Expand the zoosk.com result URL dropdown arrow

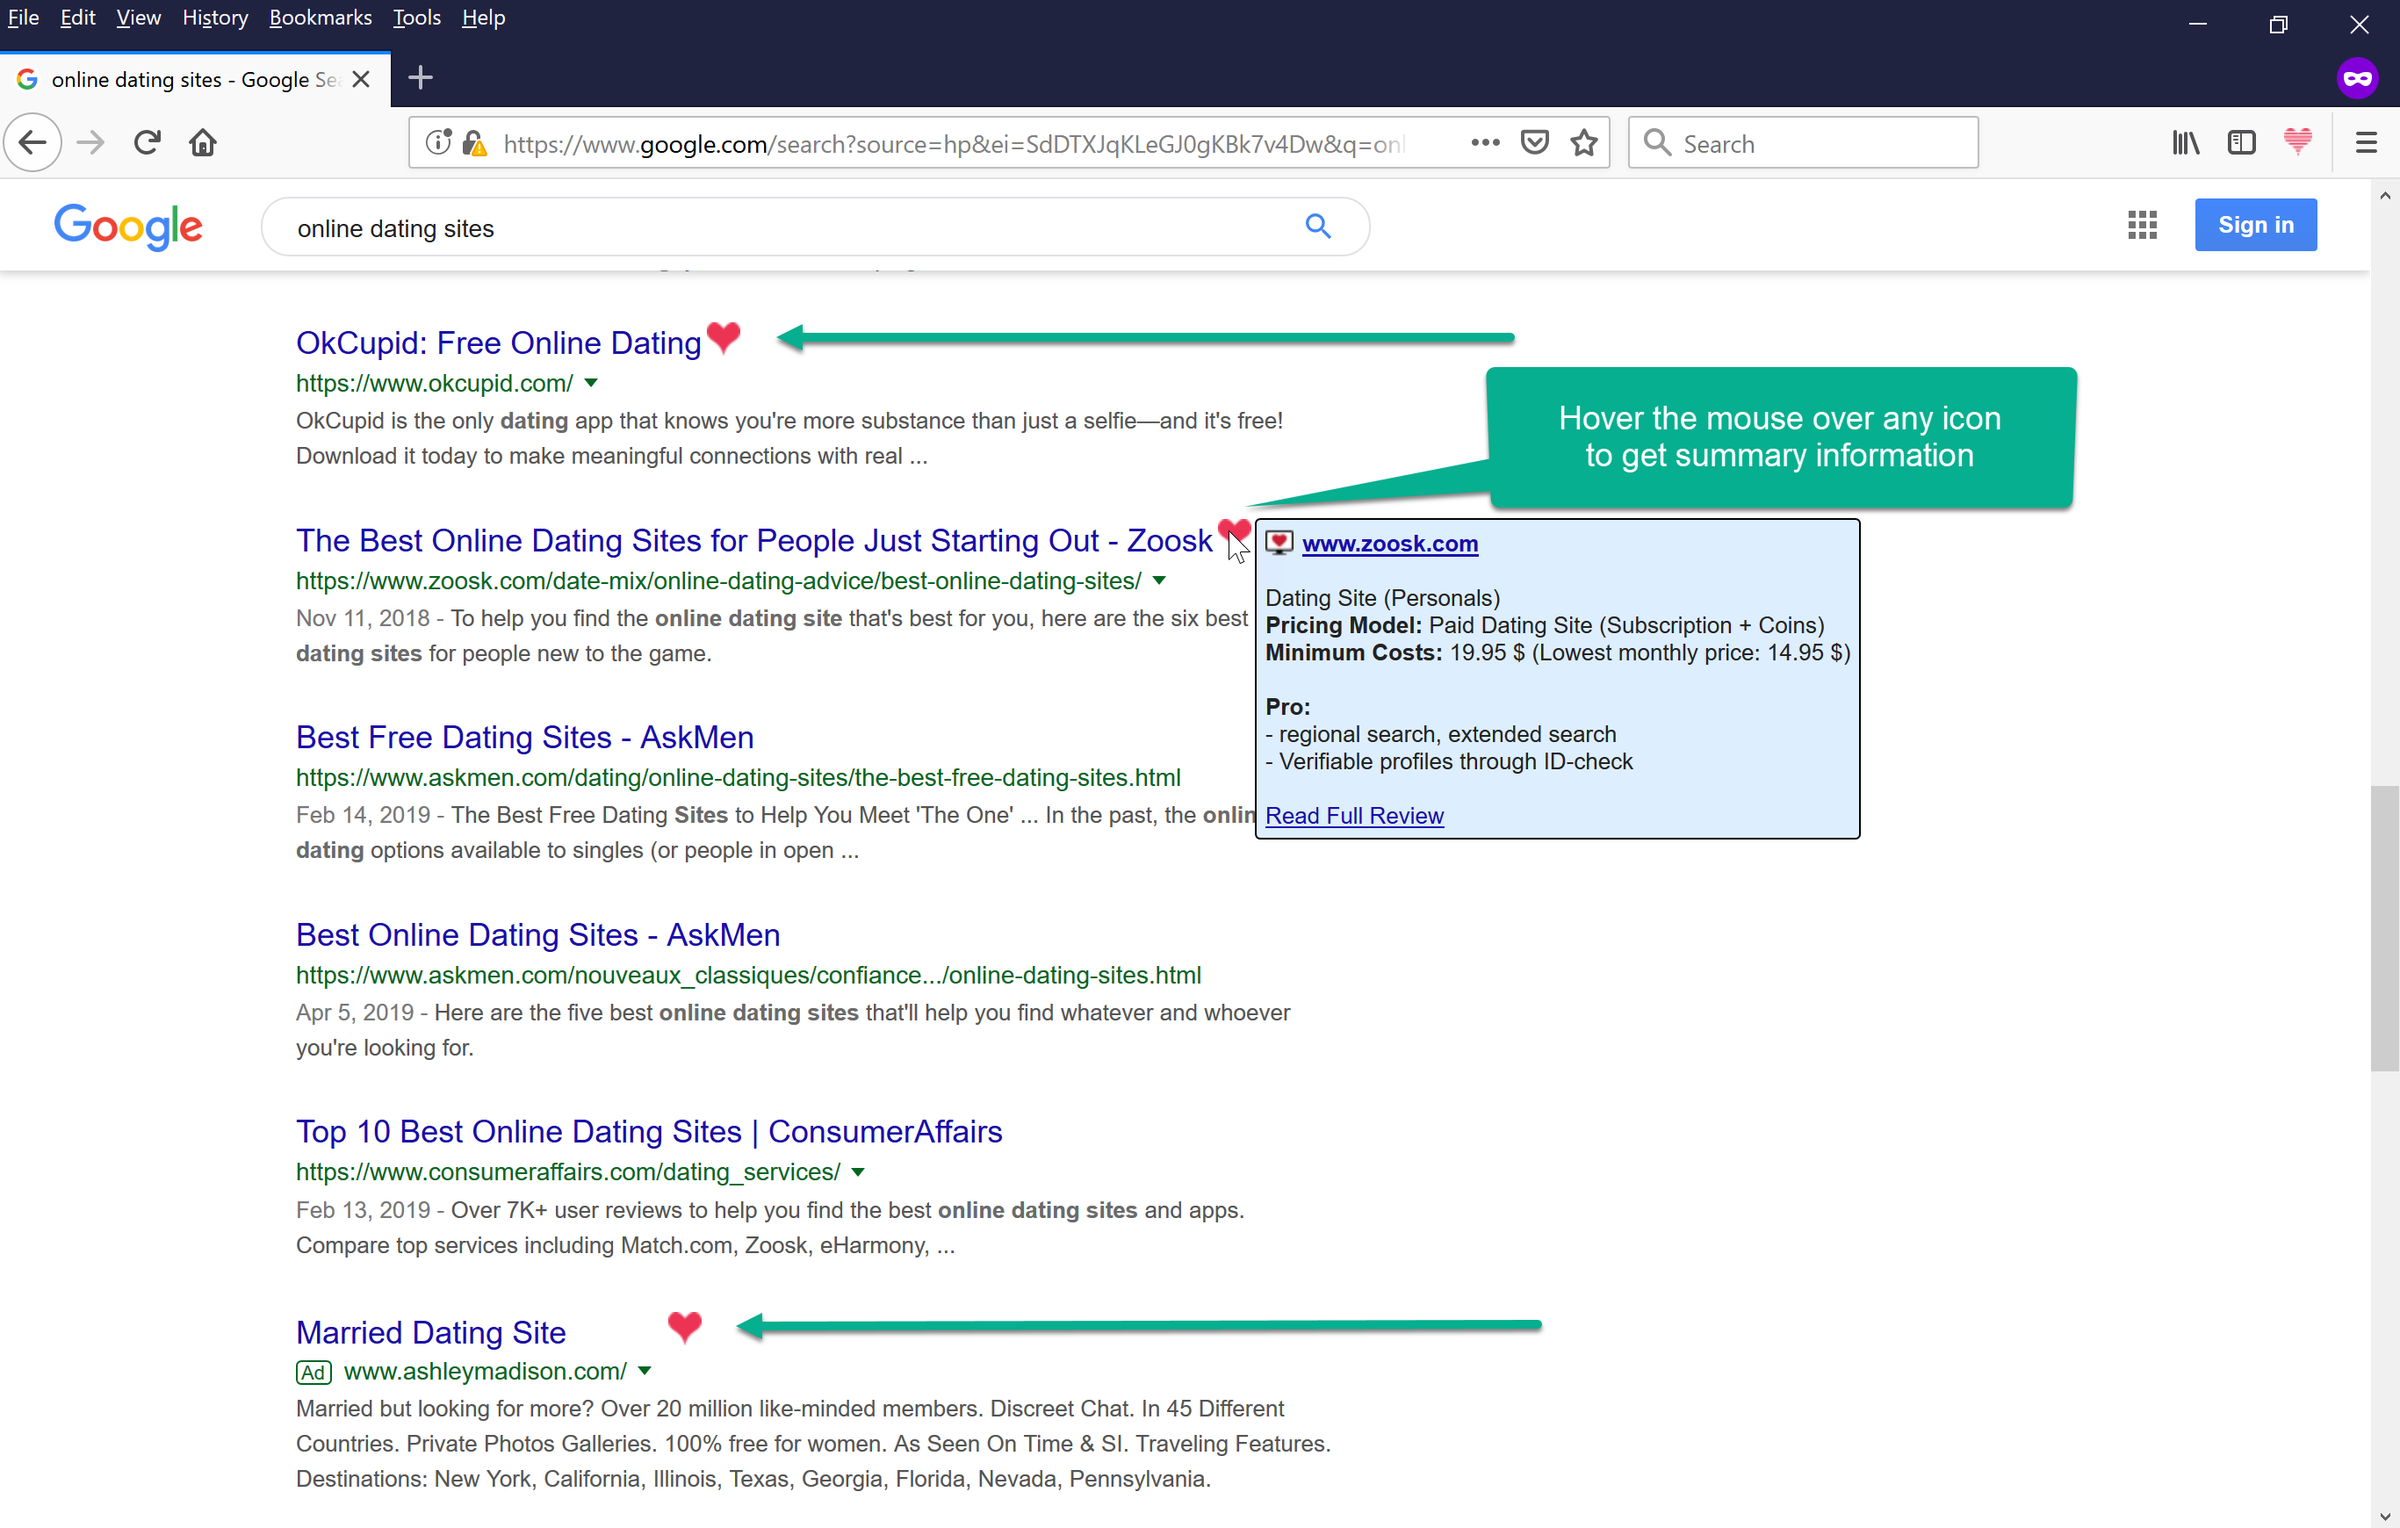coord(1159,581)
